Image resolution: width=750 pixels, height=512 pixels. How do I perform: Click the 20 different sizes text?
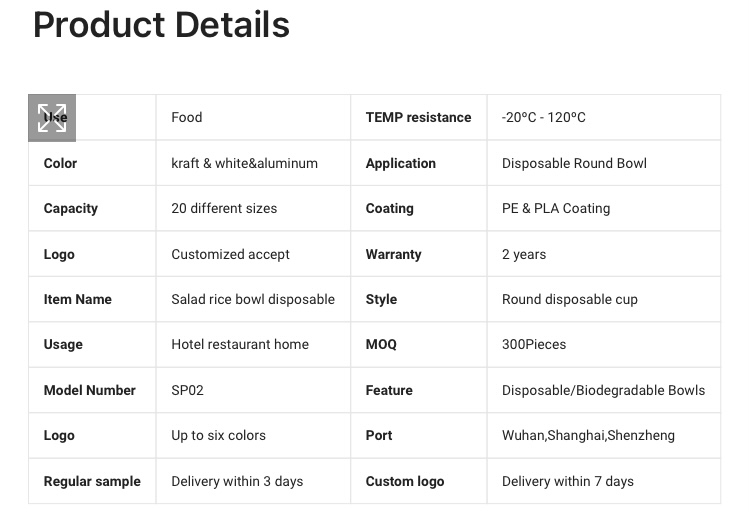click(x=224, y=209)
